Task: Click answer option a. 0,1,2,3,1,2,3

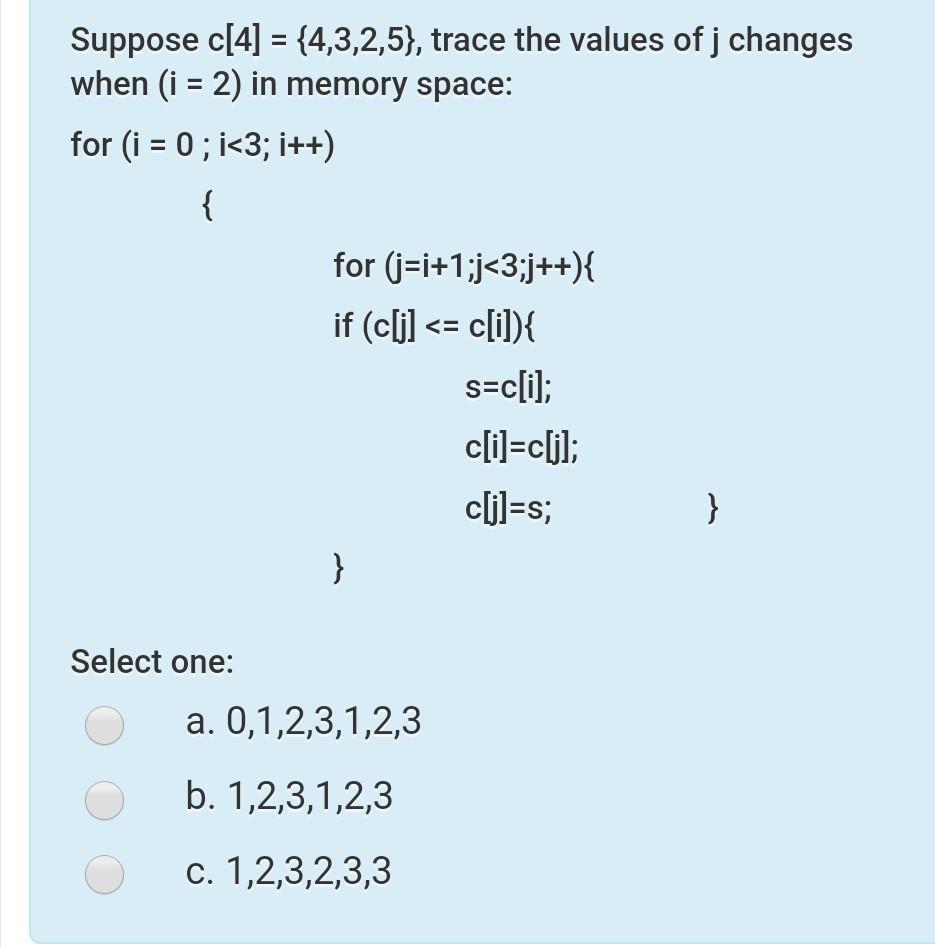Action: 303,719
